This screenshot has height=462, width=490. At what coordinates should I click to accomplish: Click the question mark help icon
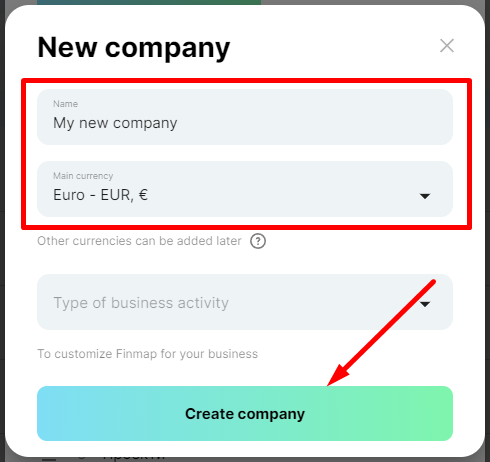click(258, 241)
